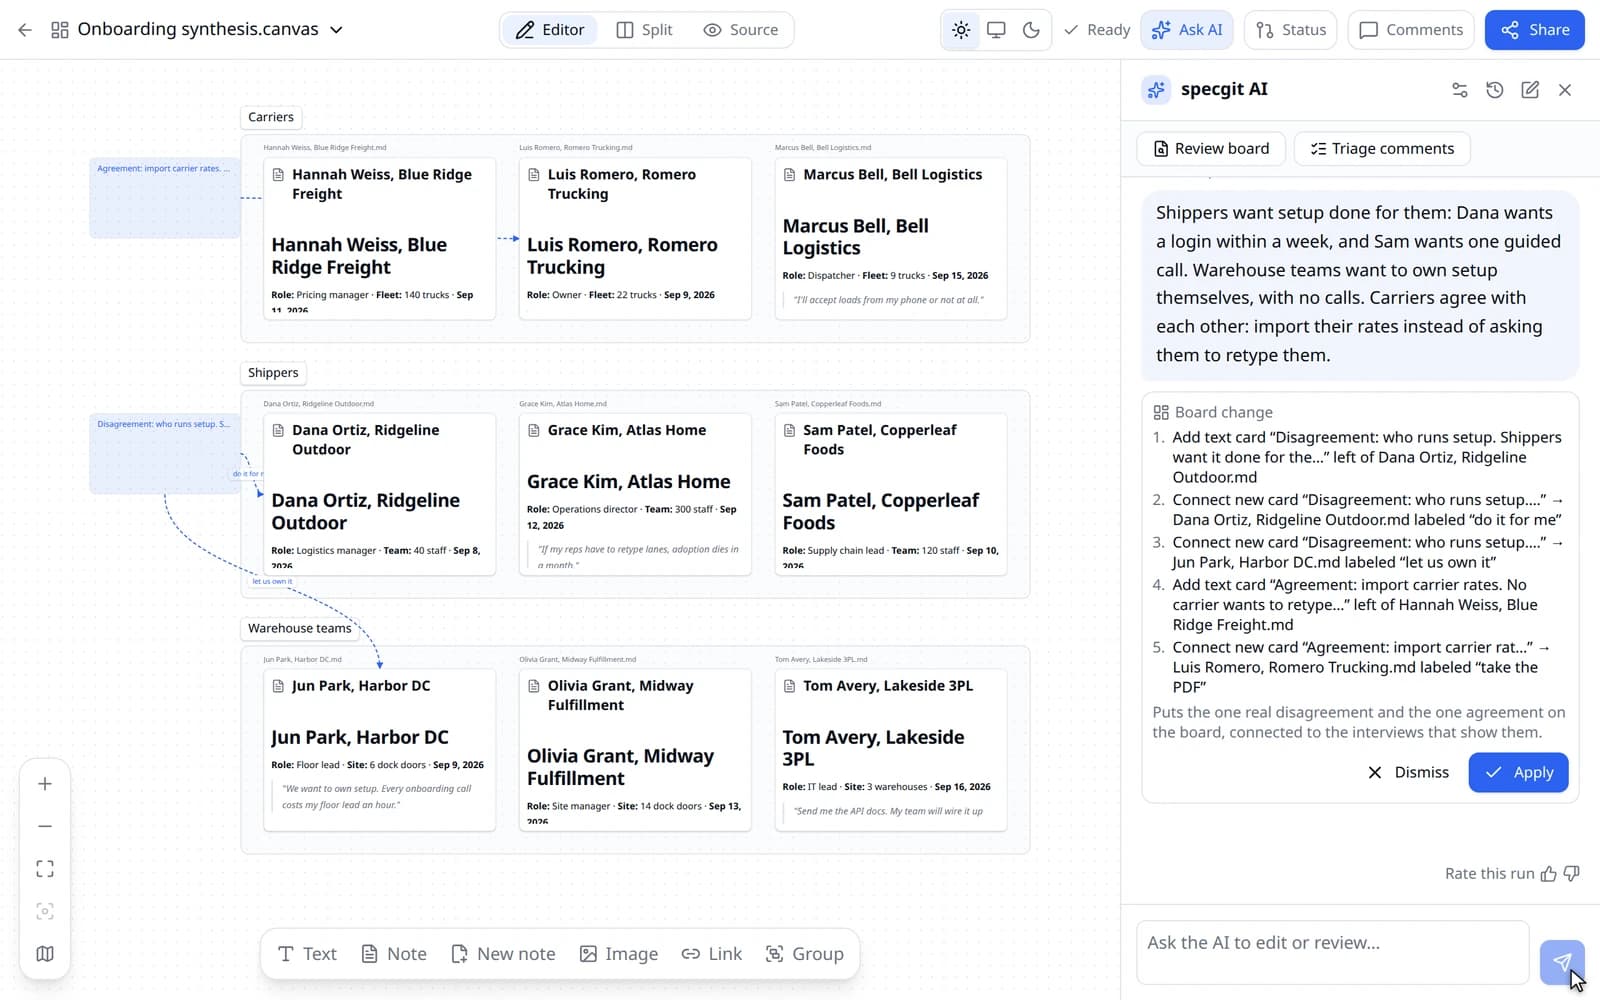Fit canvas to screen
Image resolution: width=1600 pixels, height=1000 pixels.
(x=45, y=869)
